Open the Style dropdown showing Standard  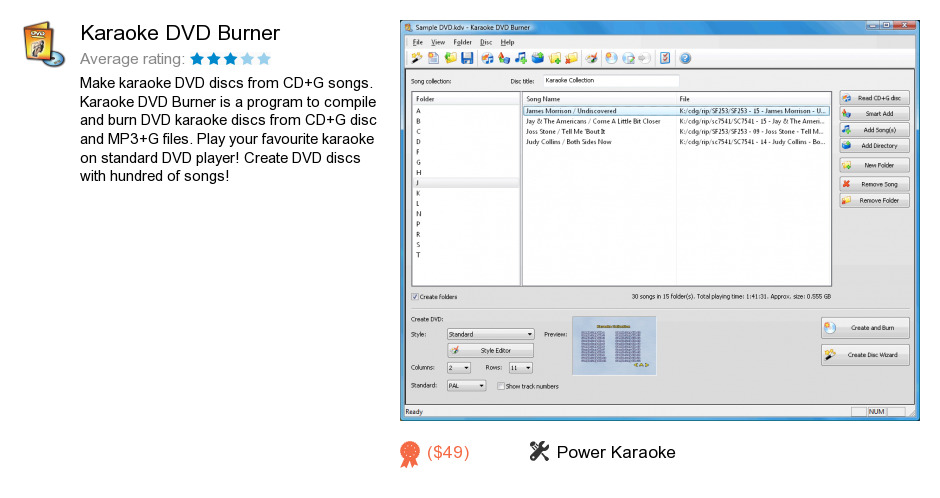click(x=490, y=334)
